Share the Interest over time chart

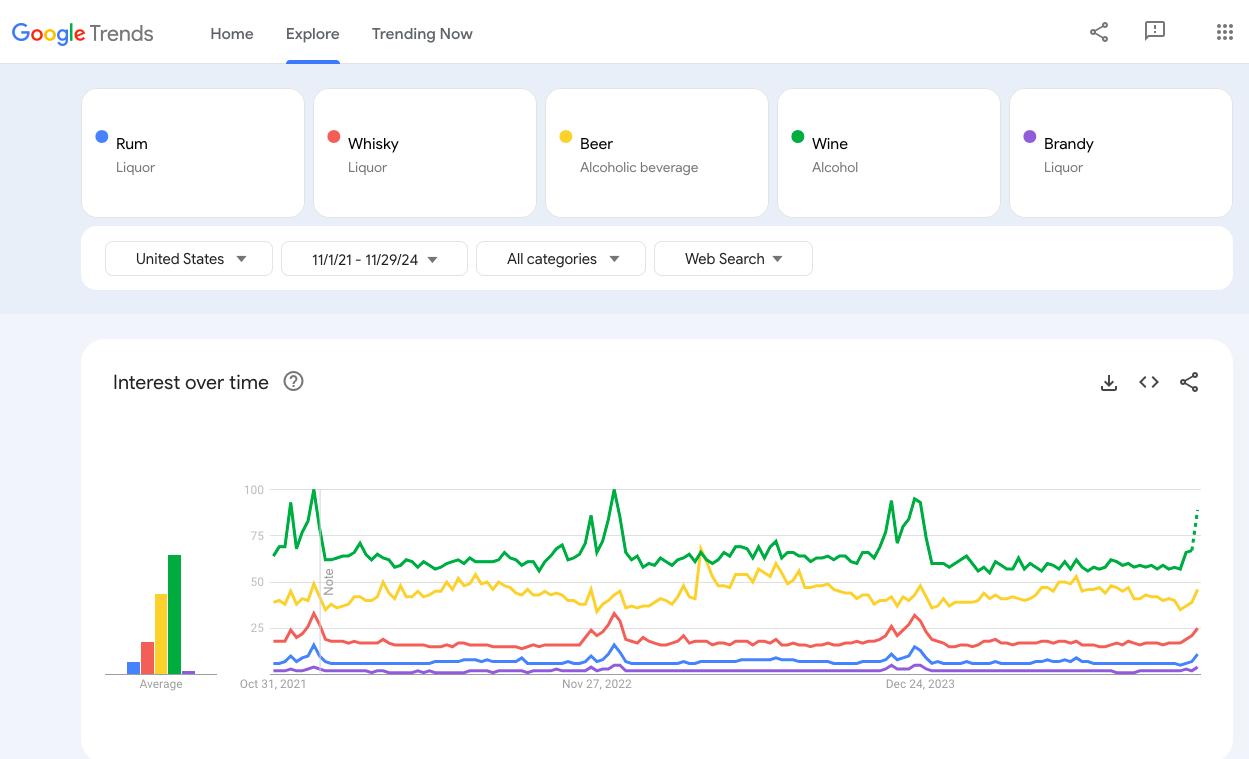coord(1189,382)
